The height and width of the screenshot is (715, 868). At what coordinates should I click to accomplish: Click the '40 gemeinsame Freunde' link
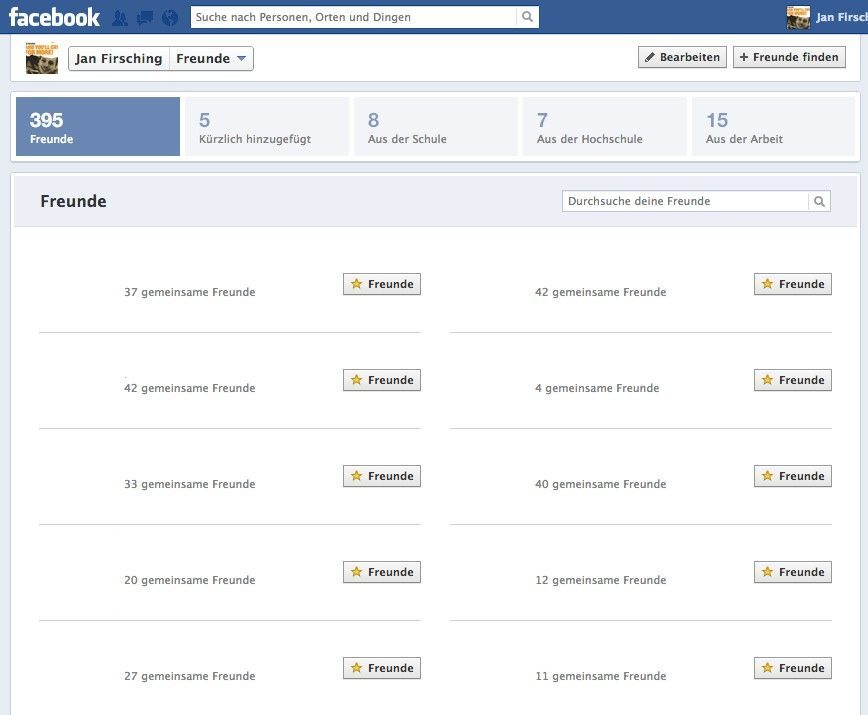click(601, 484)
